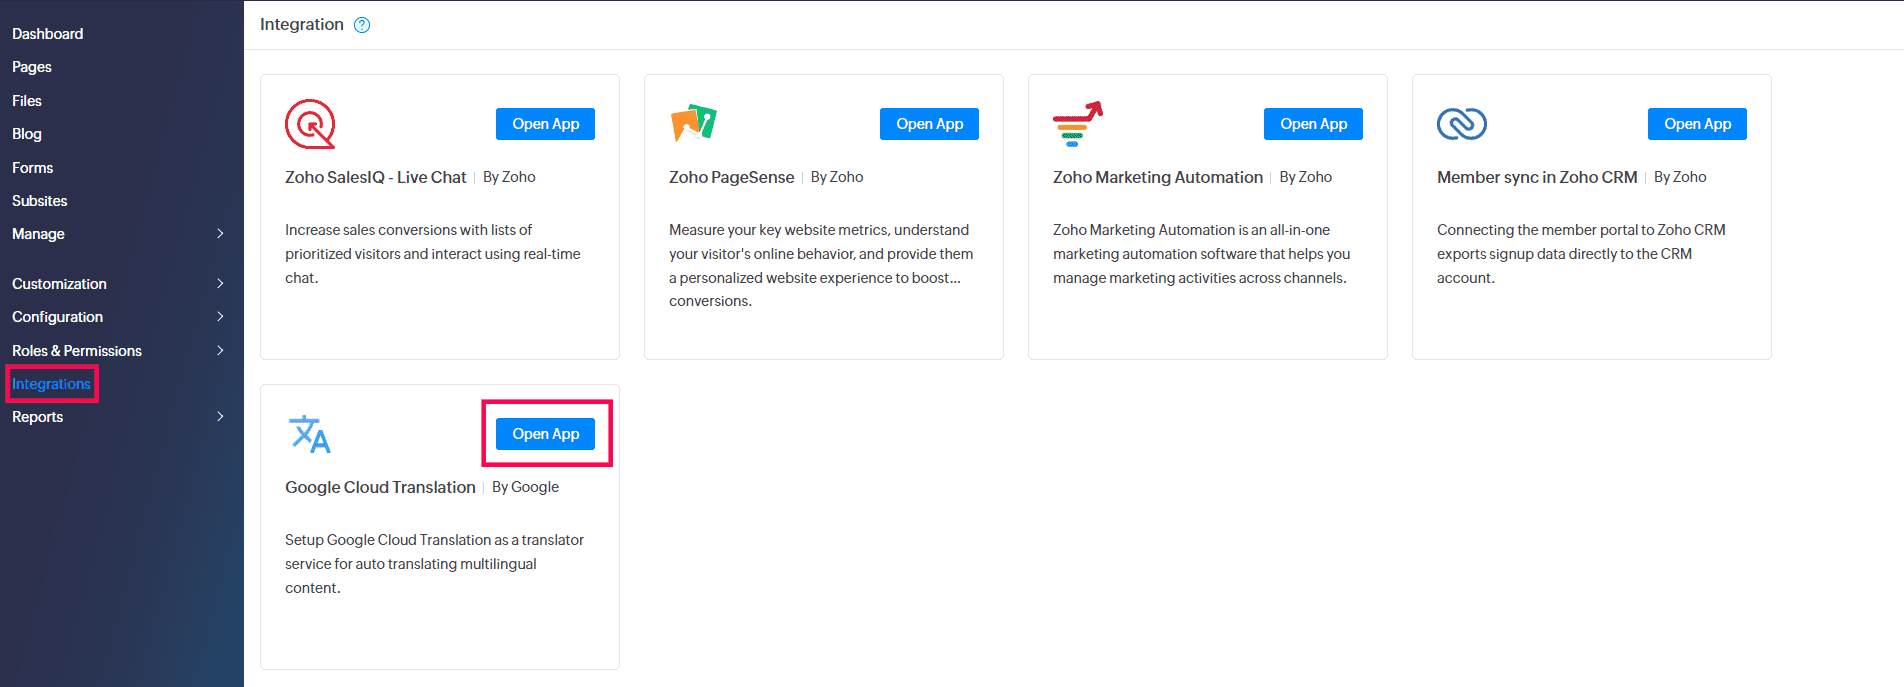Click the Zoho SalesIQ logo icon
This screenshot has width=1904, height=687.
(x=310, y=124)
